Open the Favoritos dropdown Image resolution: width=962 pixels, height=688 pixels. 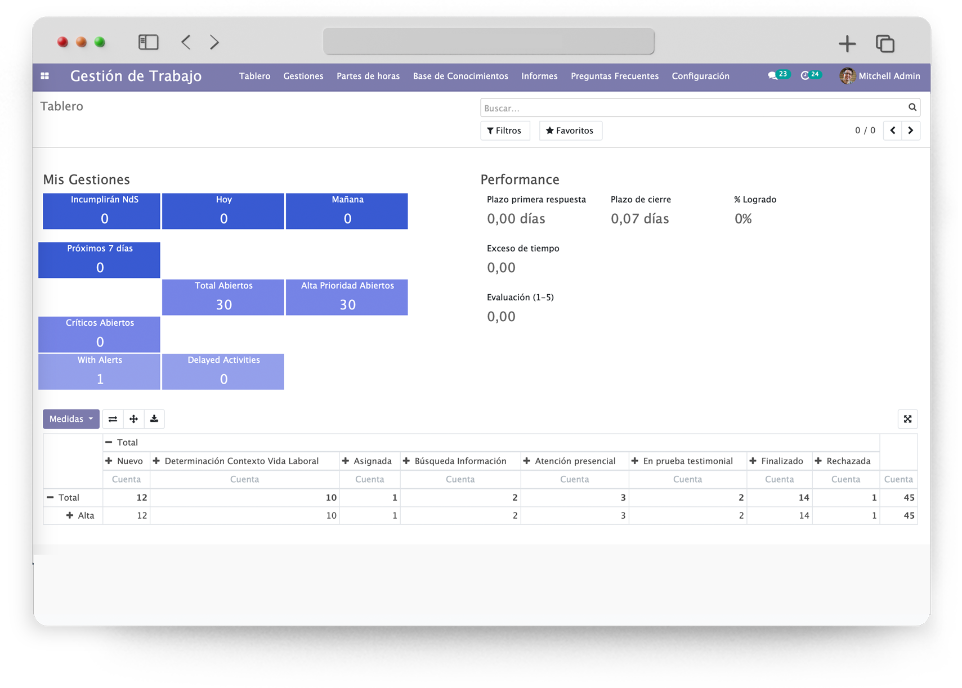[570, 131]
